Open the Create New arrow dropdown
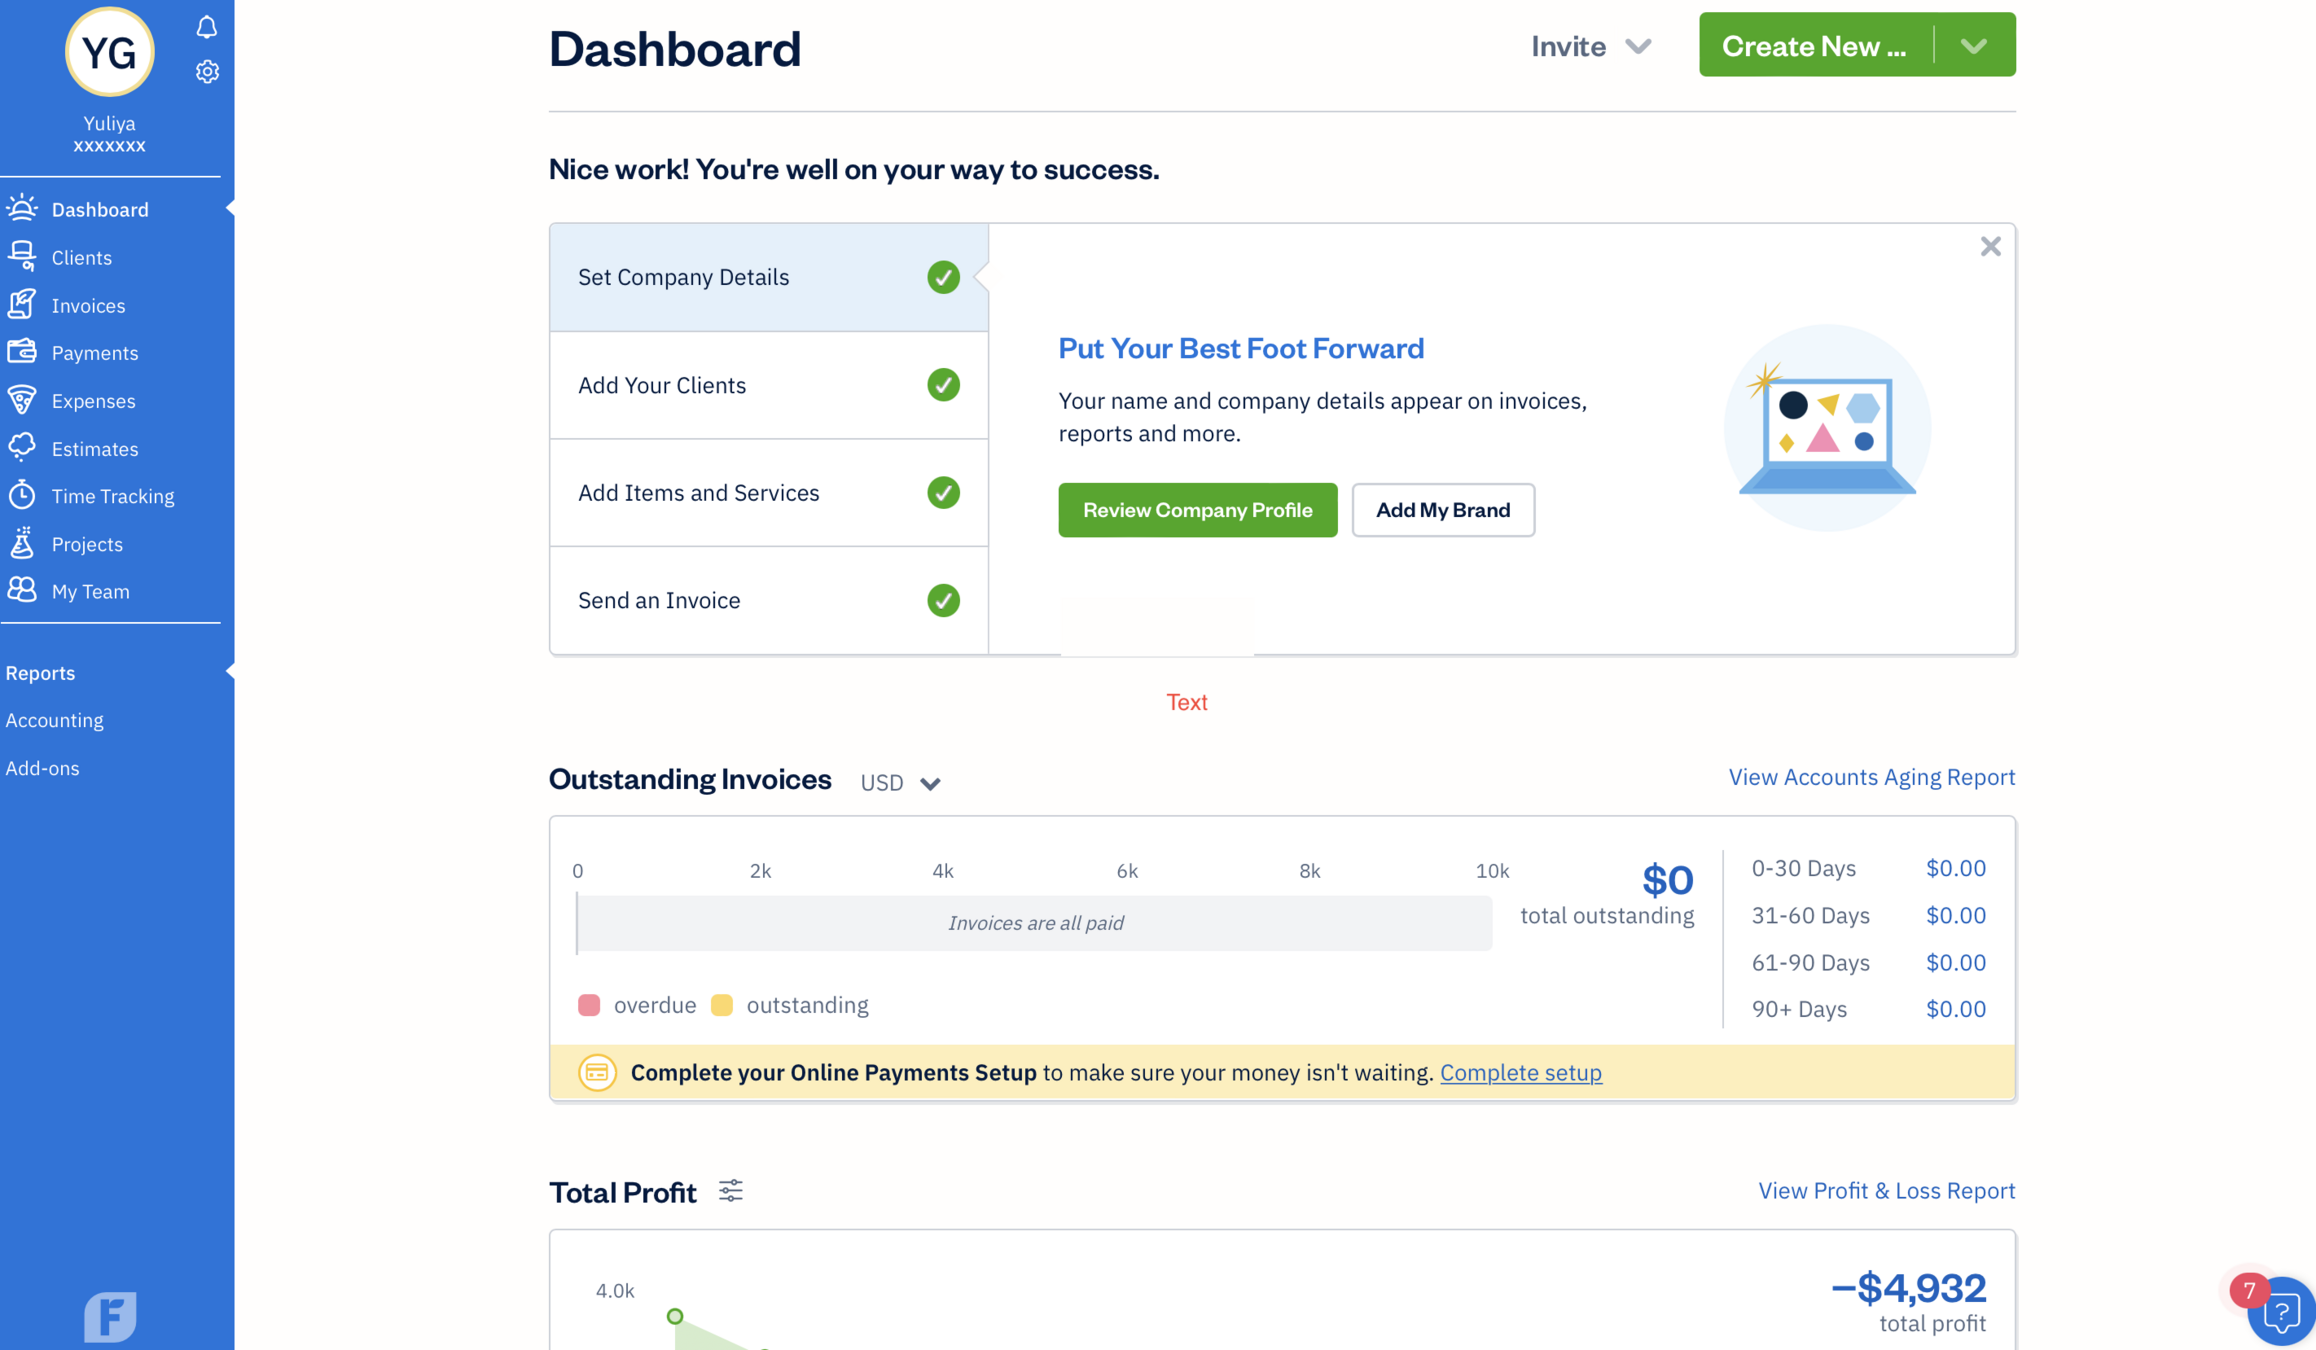Viewport: 2316px width, 1350px height. point(1973,46)
